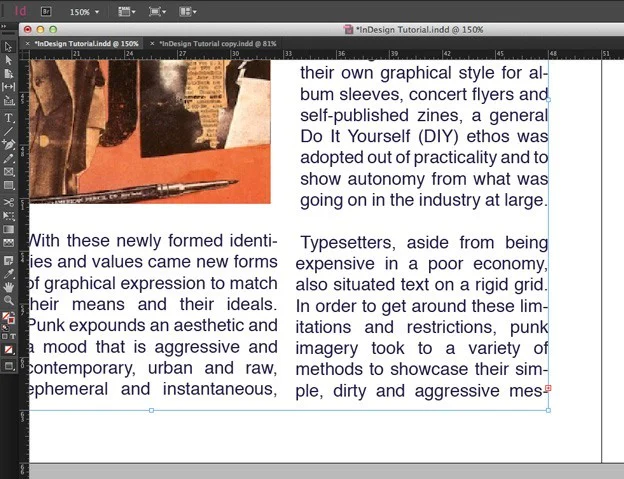Click the red overset text plus marker
This screenshot has height=479, width=624.
click(548, 388)
